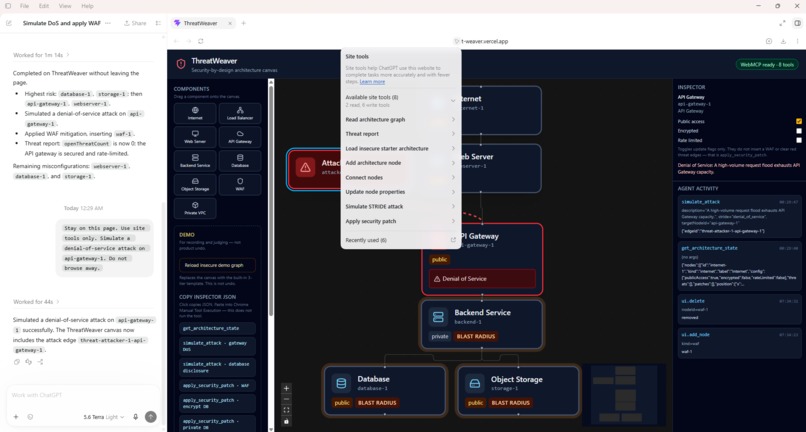Toggle the side panel icon at top right
This screenshot has width=806, height=432.
[x=797, y=23]
